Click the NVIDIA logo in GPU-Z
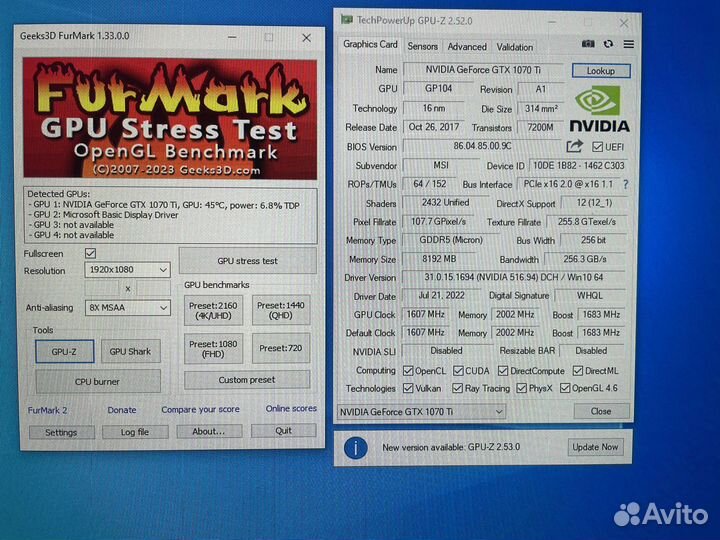This screenshot has height=540, width=720. (x=599, y=109)
